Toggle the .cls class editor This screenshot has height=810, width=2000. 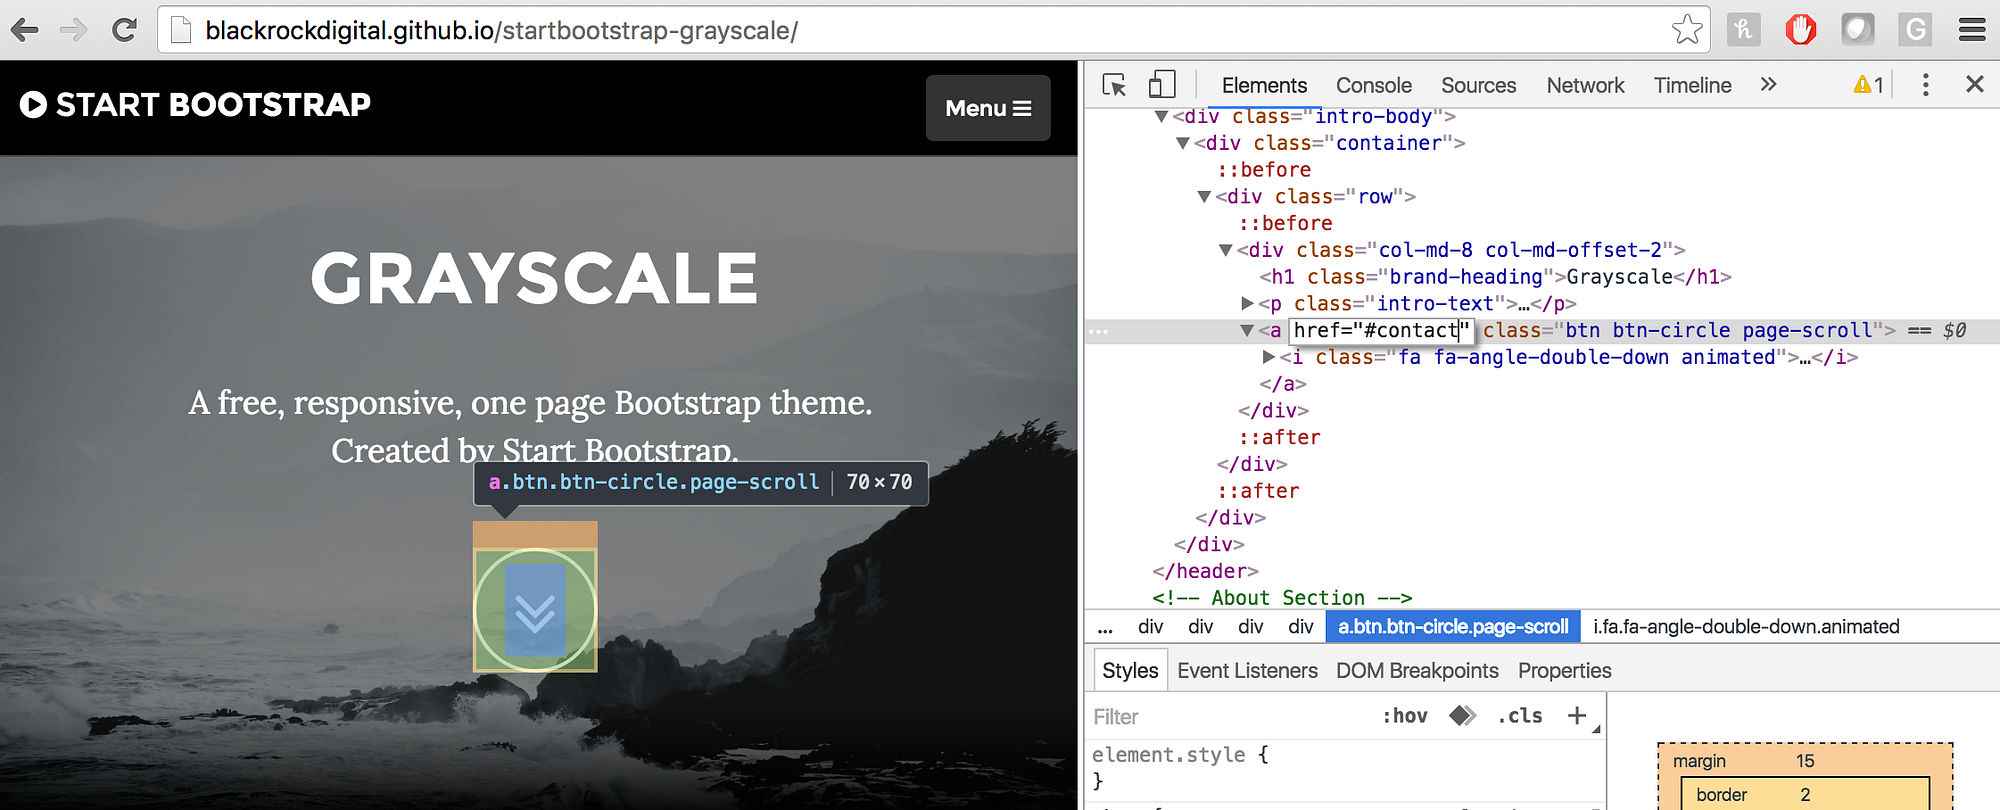[x=1519, y=716]
